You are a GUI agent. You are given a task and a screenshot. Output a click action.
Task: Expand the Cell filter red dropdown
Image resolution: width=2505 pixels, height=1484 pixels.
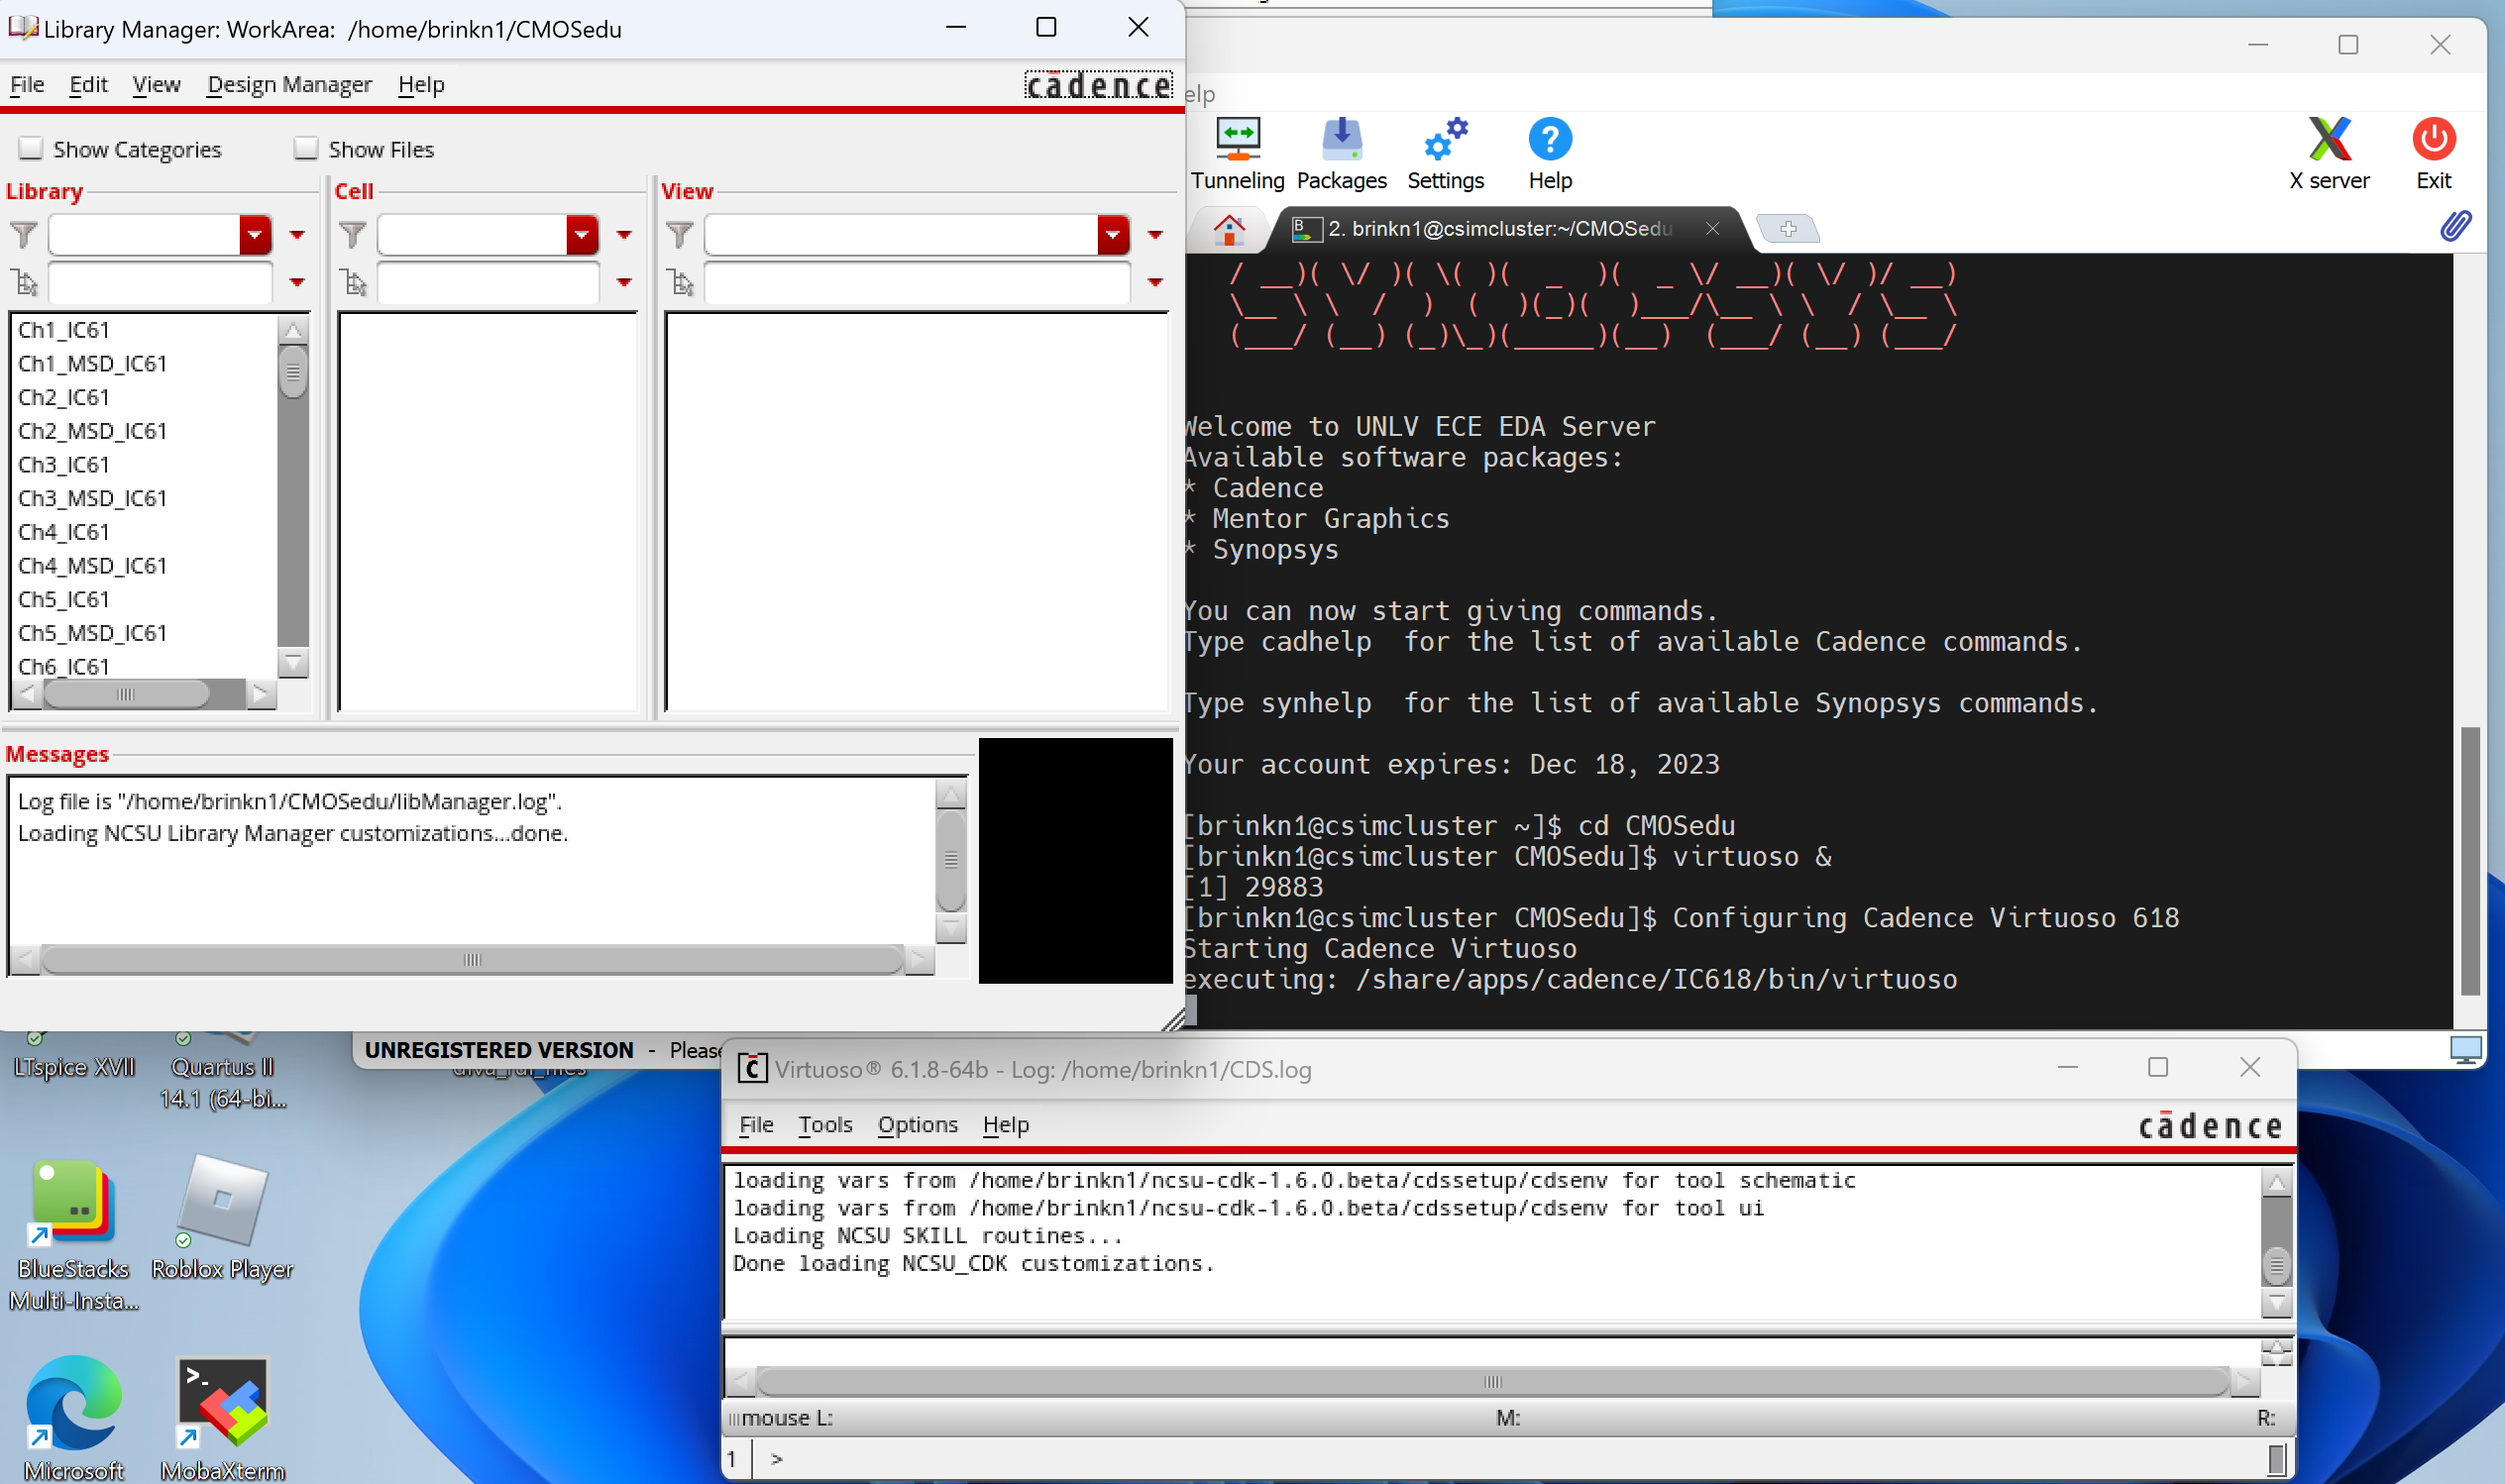(582, 235)
